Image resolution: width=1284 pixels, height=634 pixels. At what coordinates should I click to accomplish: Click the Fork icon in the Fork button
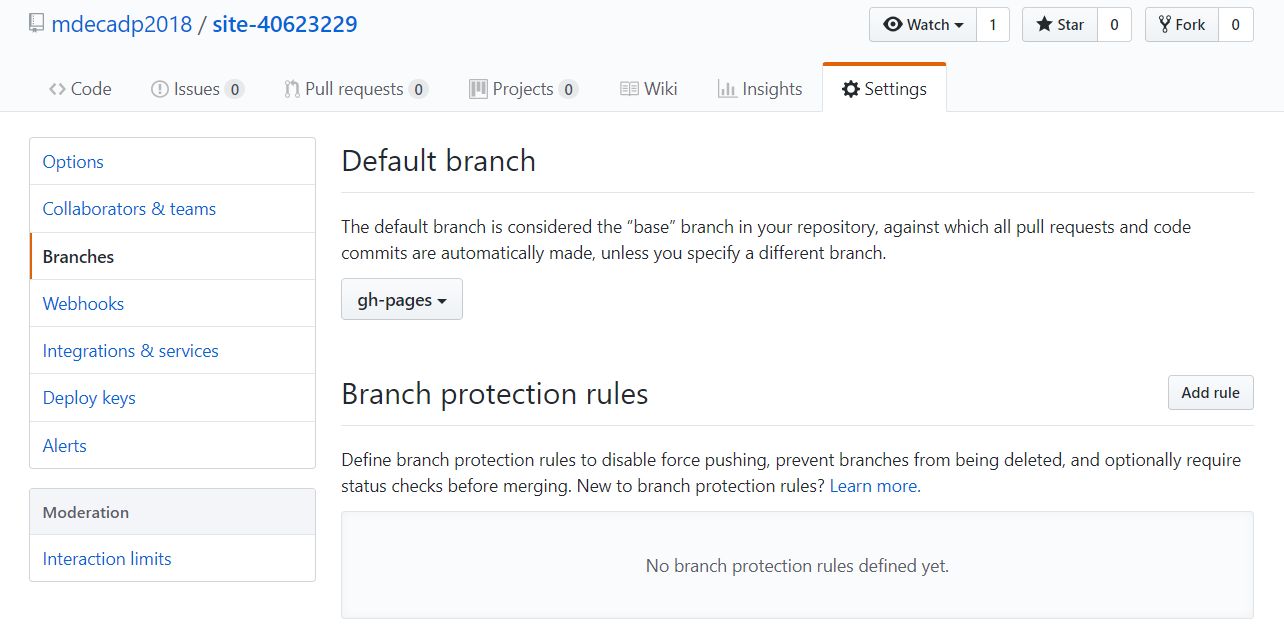[1164, 25]
